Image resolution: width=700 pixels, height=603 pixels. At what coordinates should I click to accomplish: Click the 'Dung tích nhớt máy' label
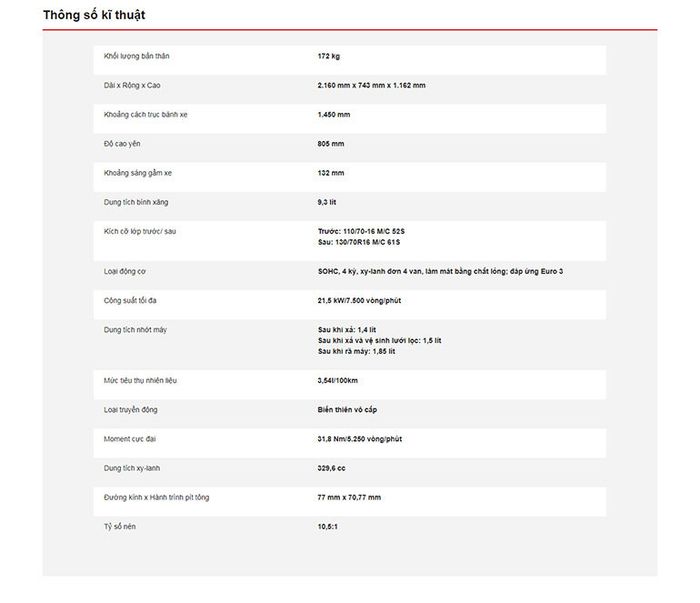[x=136, y=329]
